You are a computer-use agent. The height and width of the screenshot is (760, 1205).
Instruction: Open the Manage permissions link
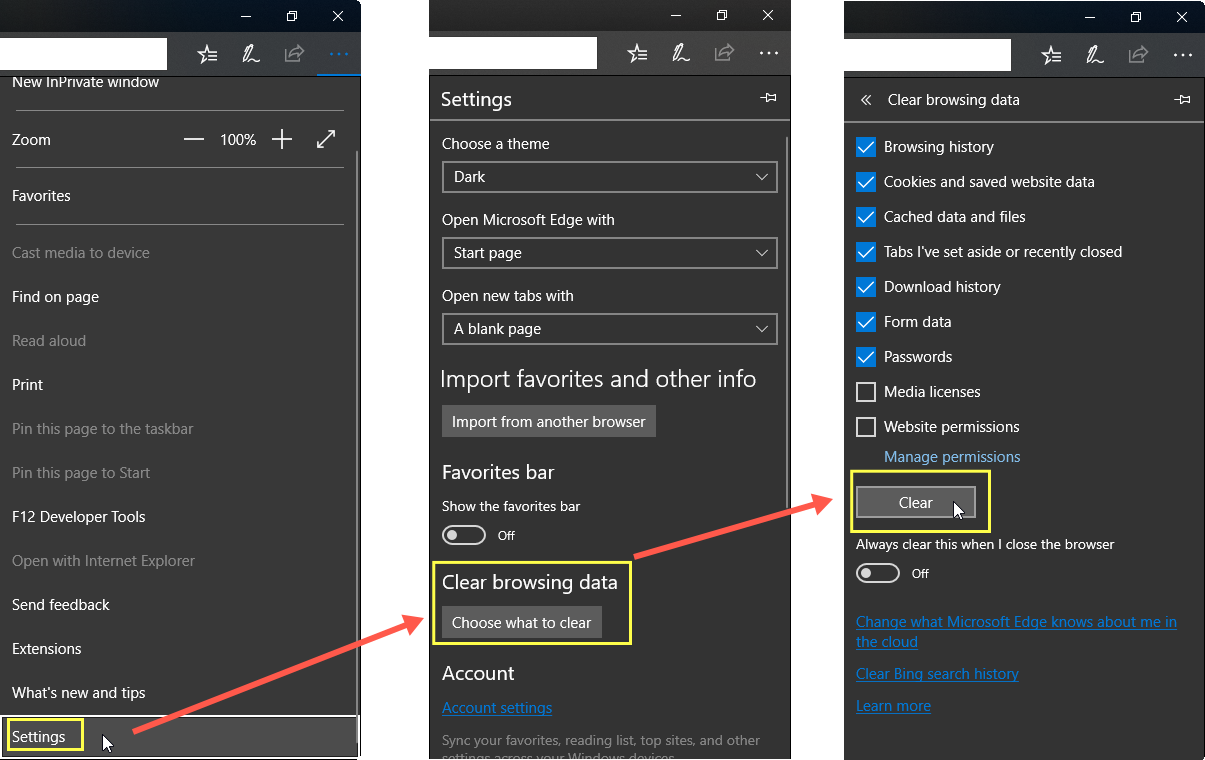click(951, 456)
